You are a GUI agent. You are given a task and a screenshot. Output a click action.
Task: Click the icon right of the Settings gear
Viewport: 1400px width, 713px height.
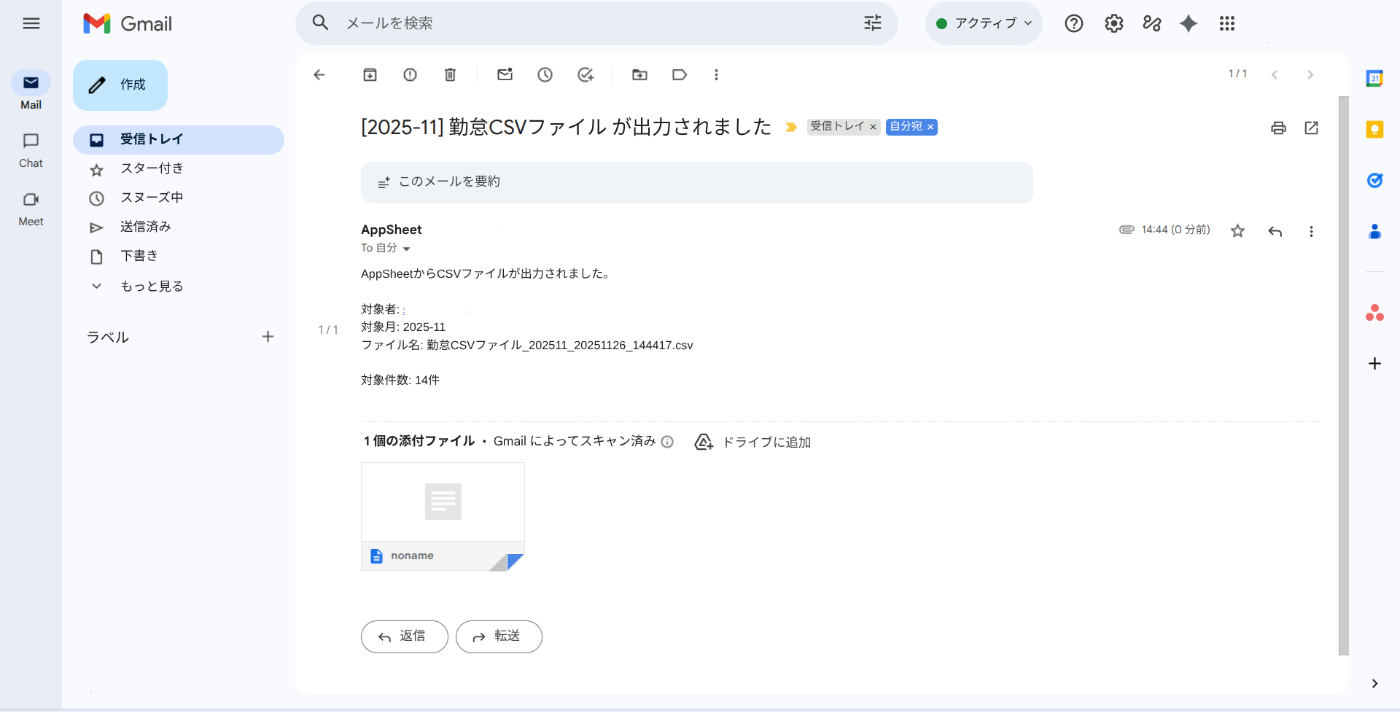(1152, 23)
